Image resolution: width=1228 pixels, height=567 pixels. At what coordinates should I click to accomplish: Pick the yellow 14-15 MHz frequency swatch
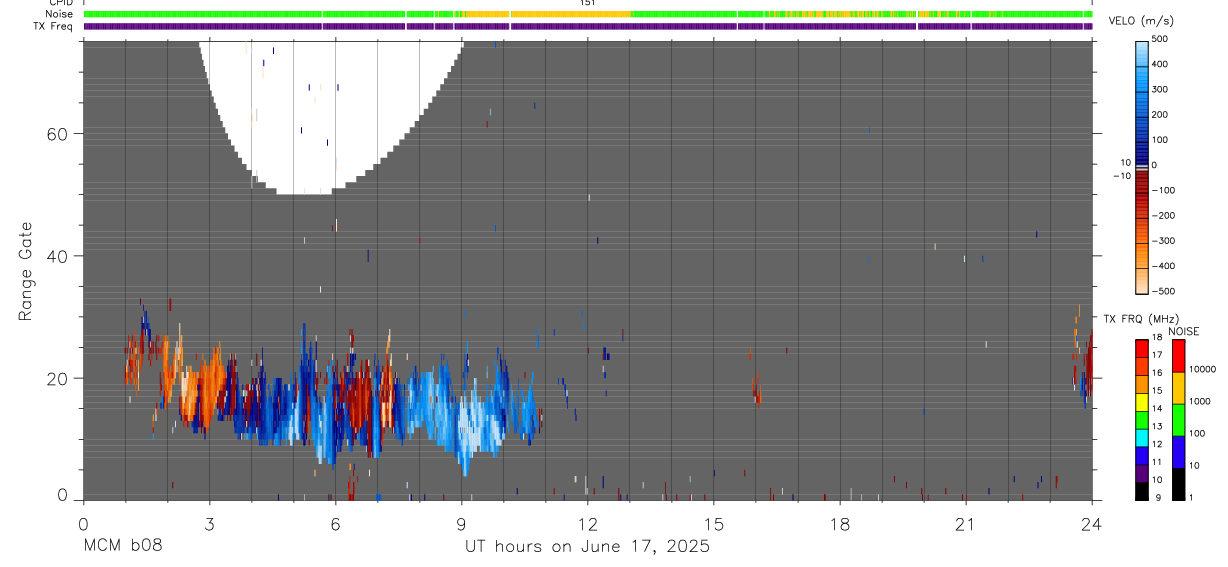pos(1141,402)
